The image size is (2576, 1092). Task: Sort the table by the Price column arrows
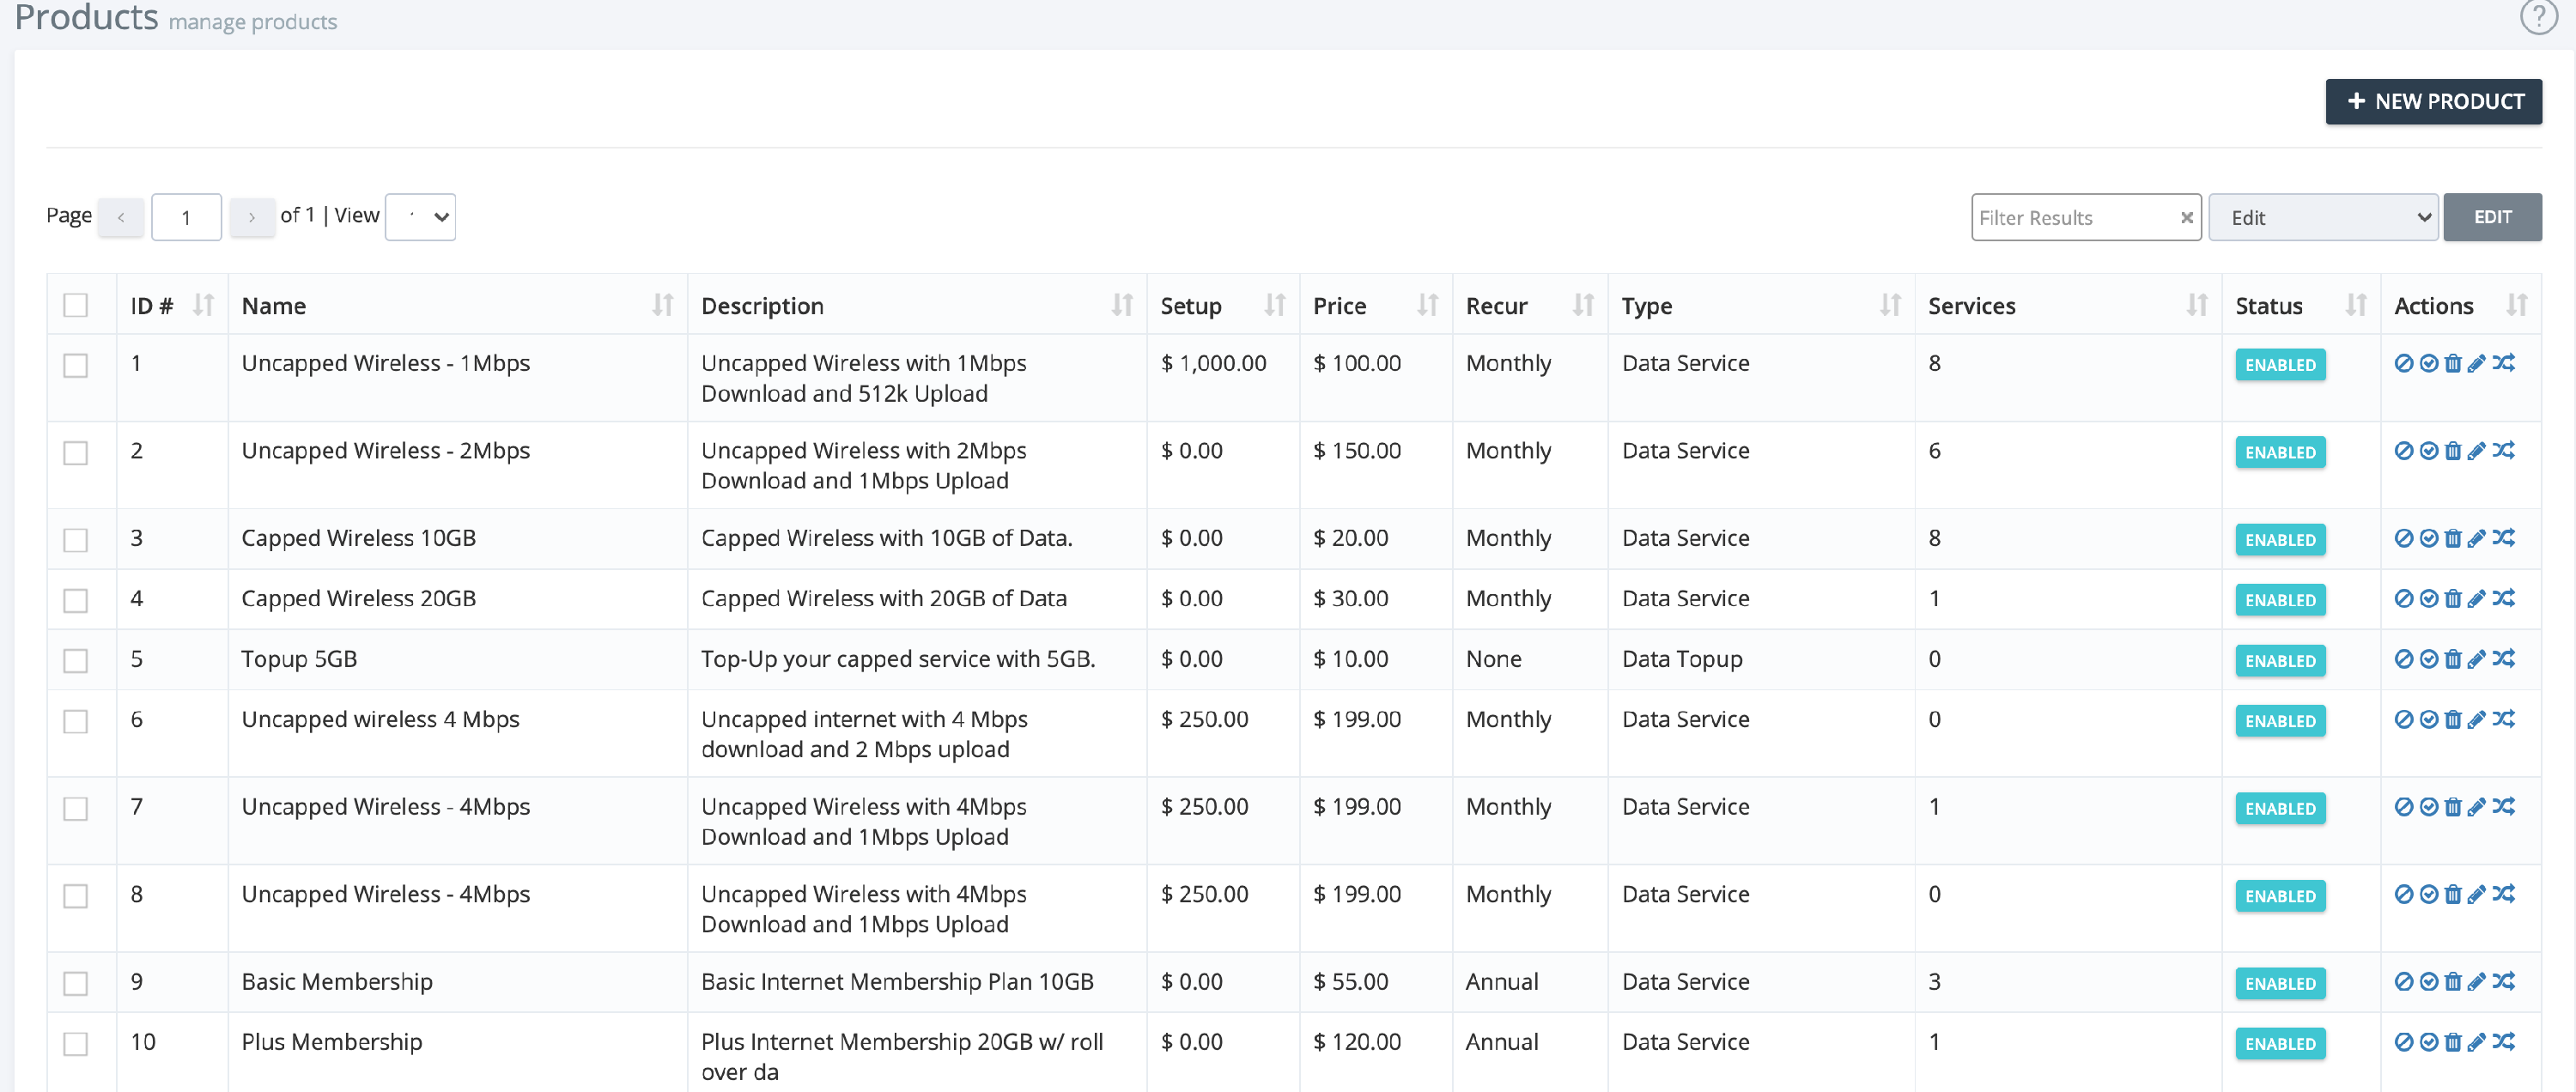point(1429,305)
